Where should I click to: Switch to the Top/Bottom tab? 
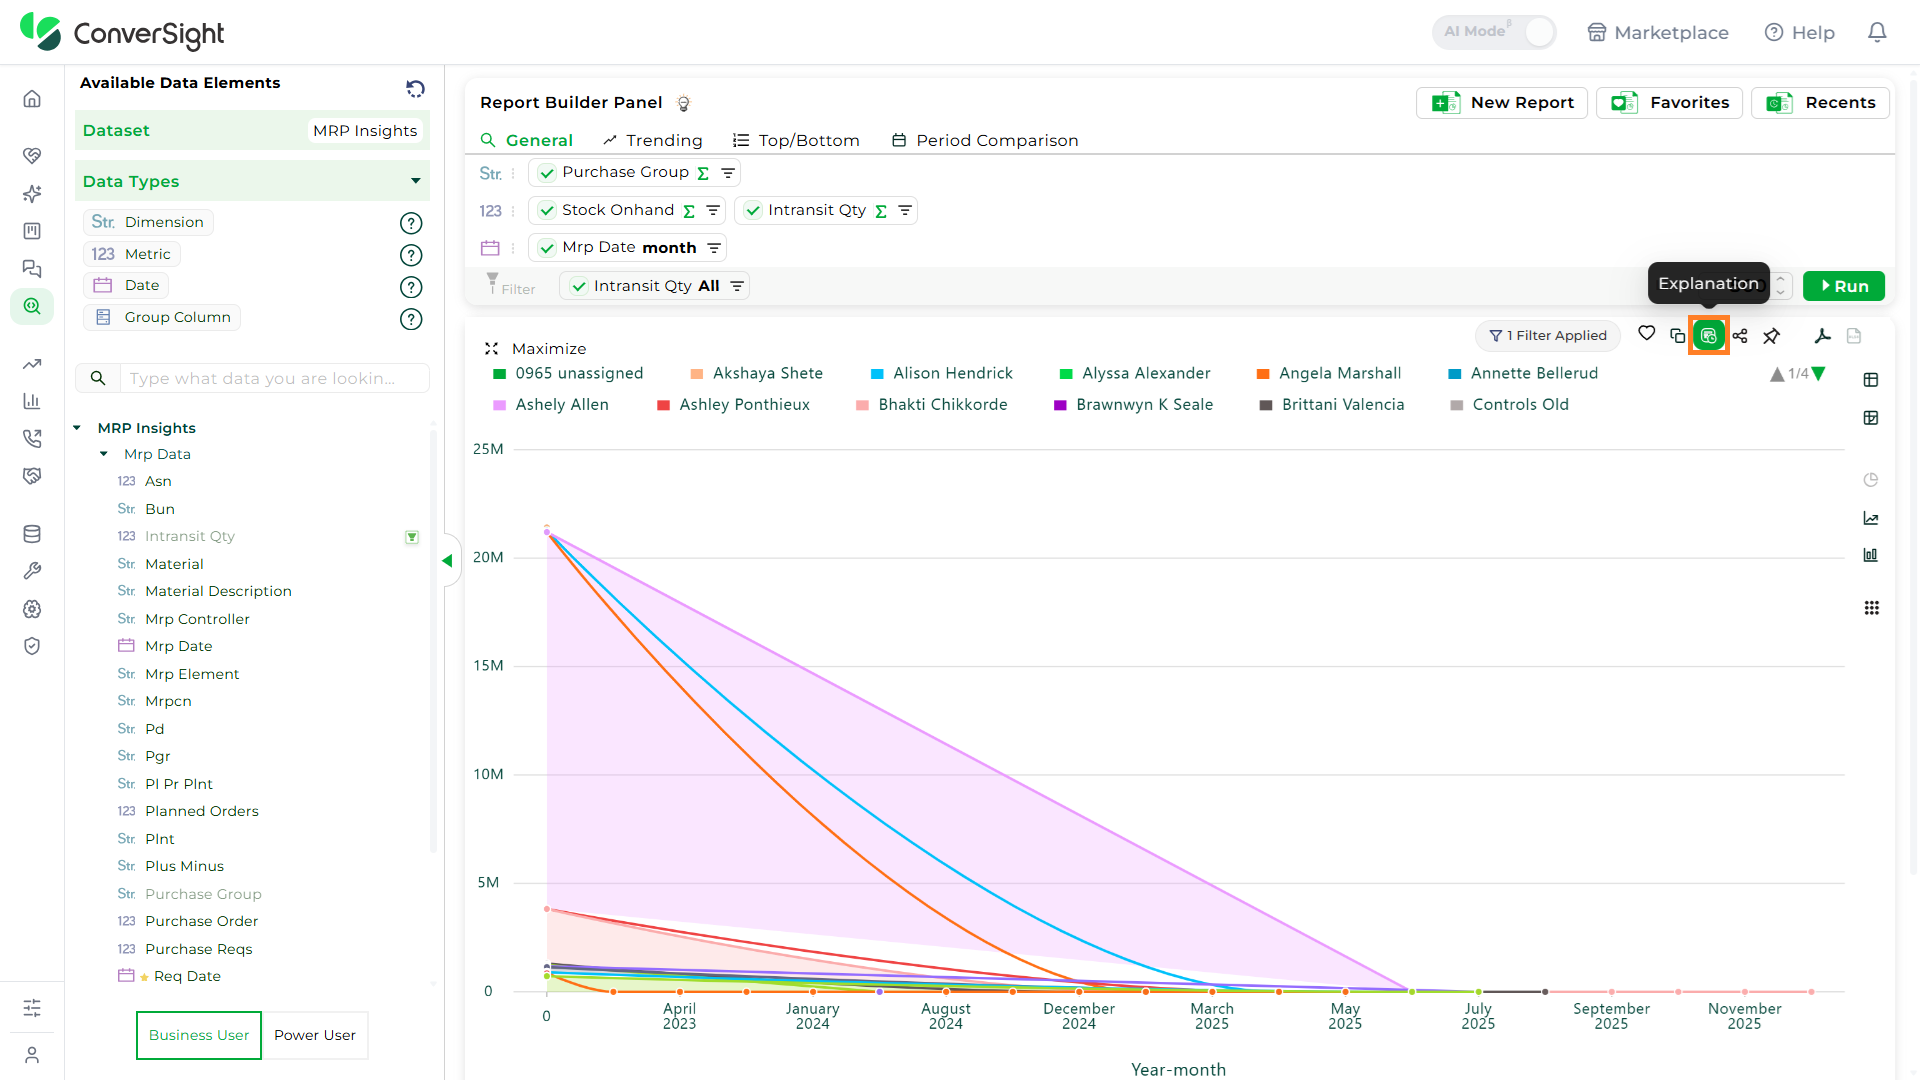click(796, 140)
